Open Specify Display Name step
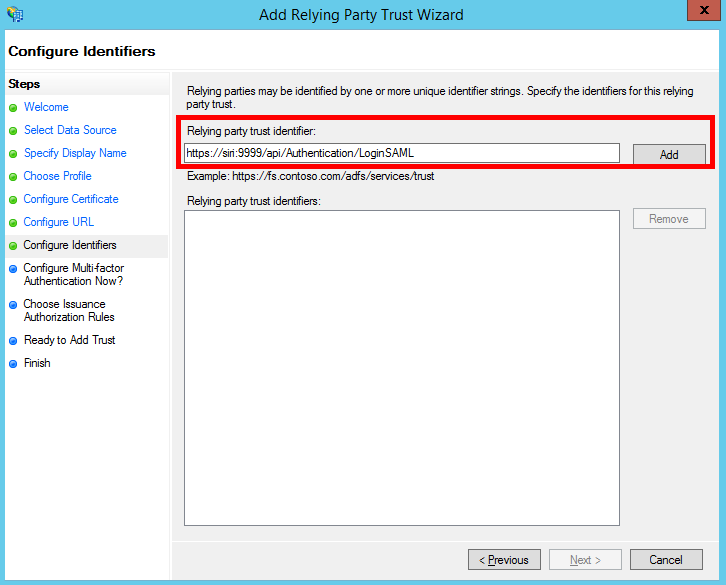 (75, 153)
